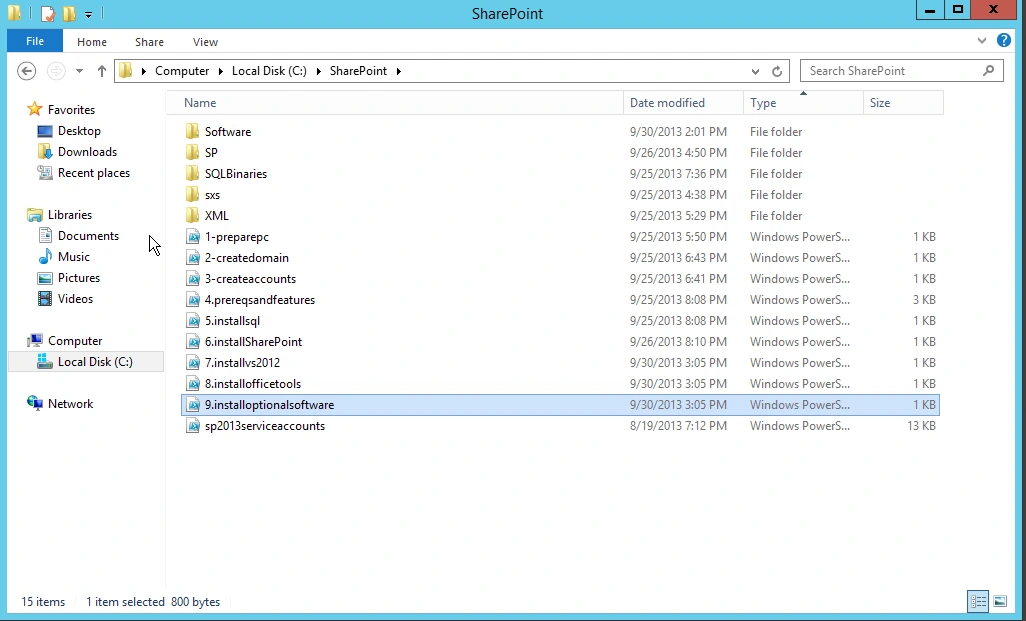Image resolution: width=1026 pixels, height=621 pixels.
Task: Expand the ribbon with the chevron
Action: (982, 41)
